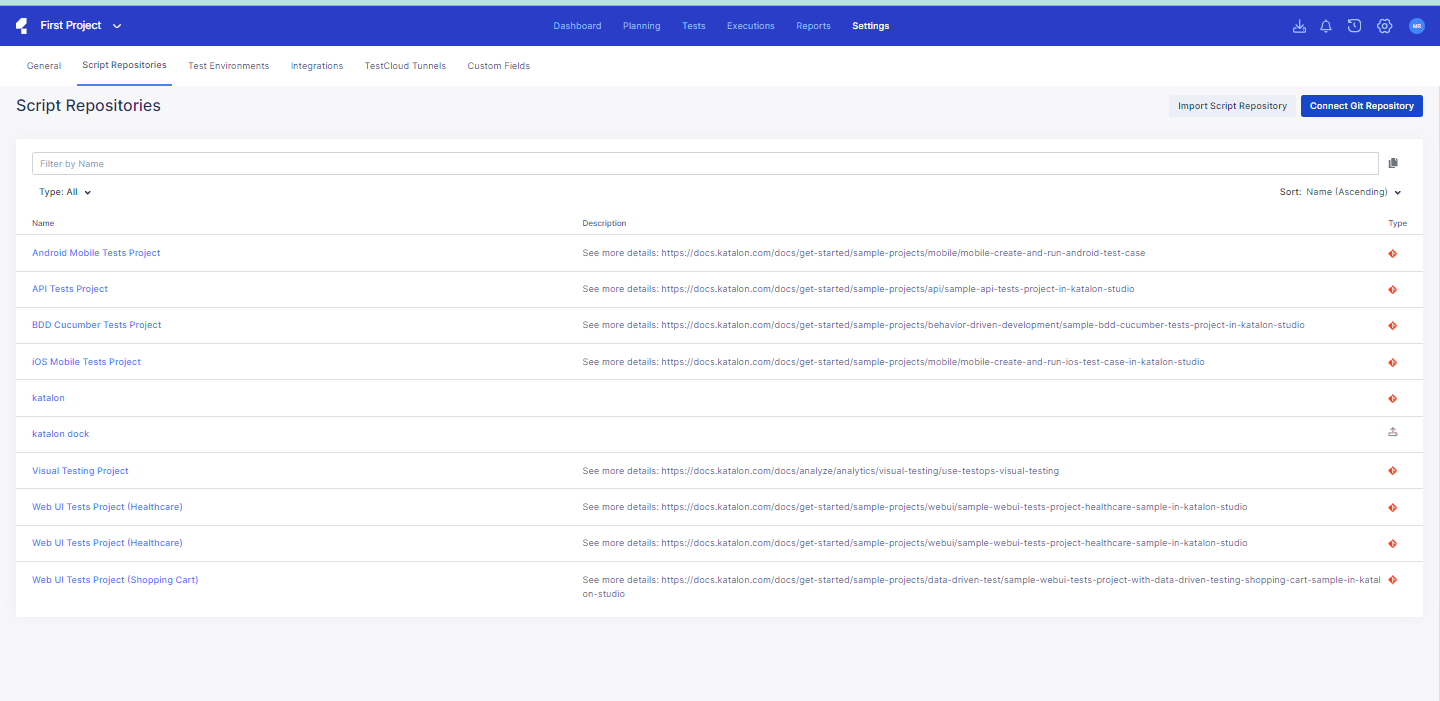Click the upload type icon for katalon dock
1440x701 pixels.
[1392, 433]
